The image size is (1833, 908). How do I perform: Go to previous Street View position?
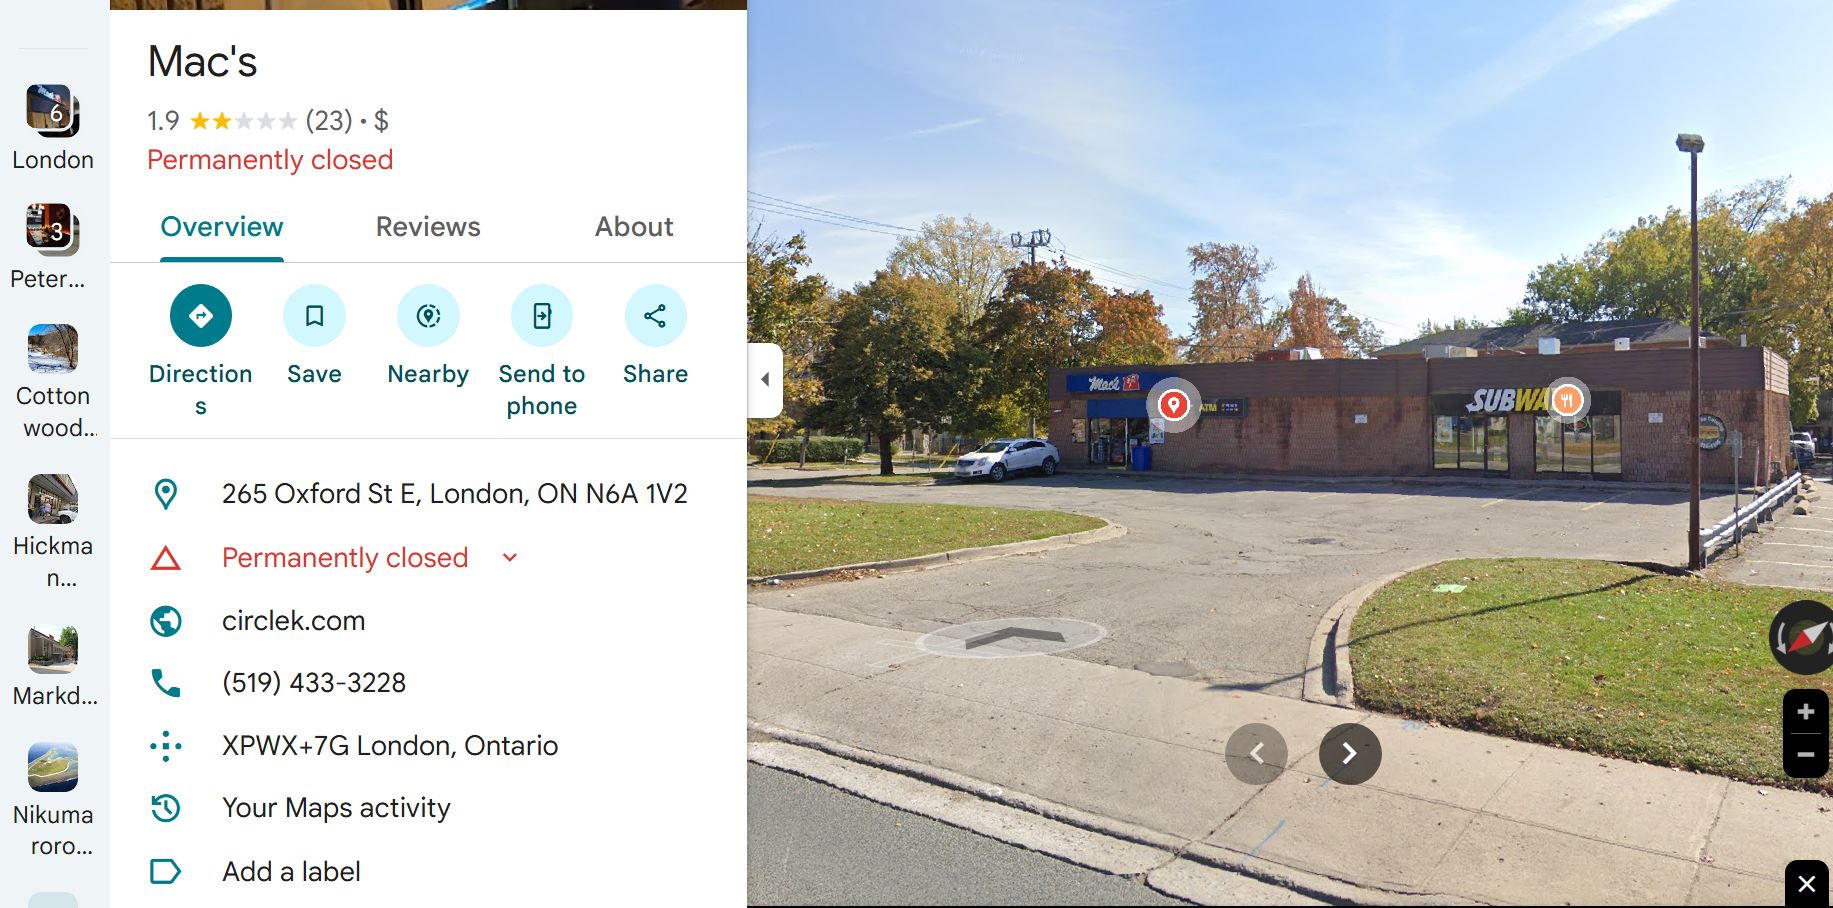click(1256, 753)
